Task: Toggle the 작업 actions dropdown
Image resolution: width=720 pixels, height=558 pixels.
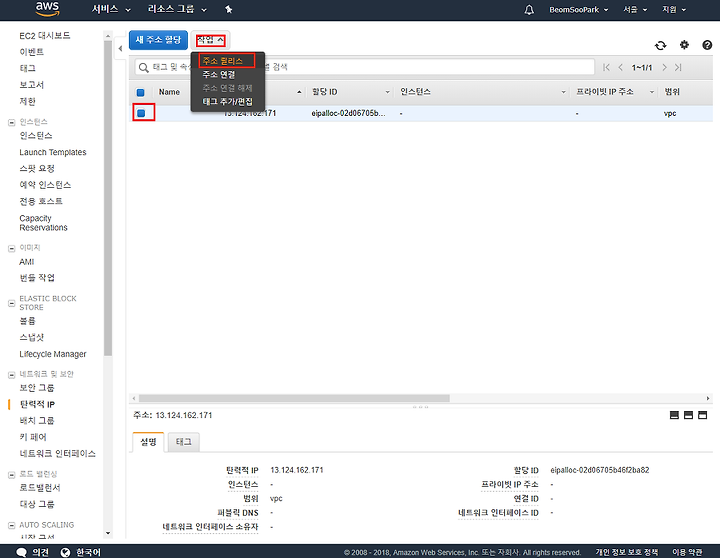Action: click(211, 40)
